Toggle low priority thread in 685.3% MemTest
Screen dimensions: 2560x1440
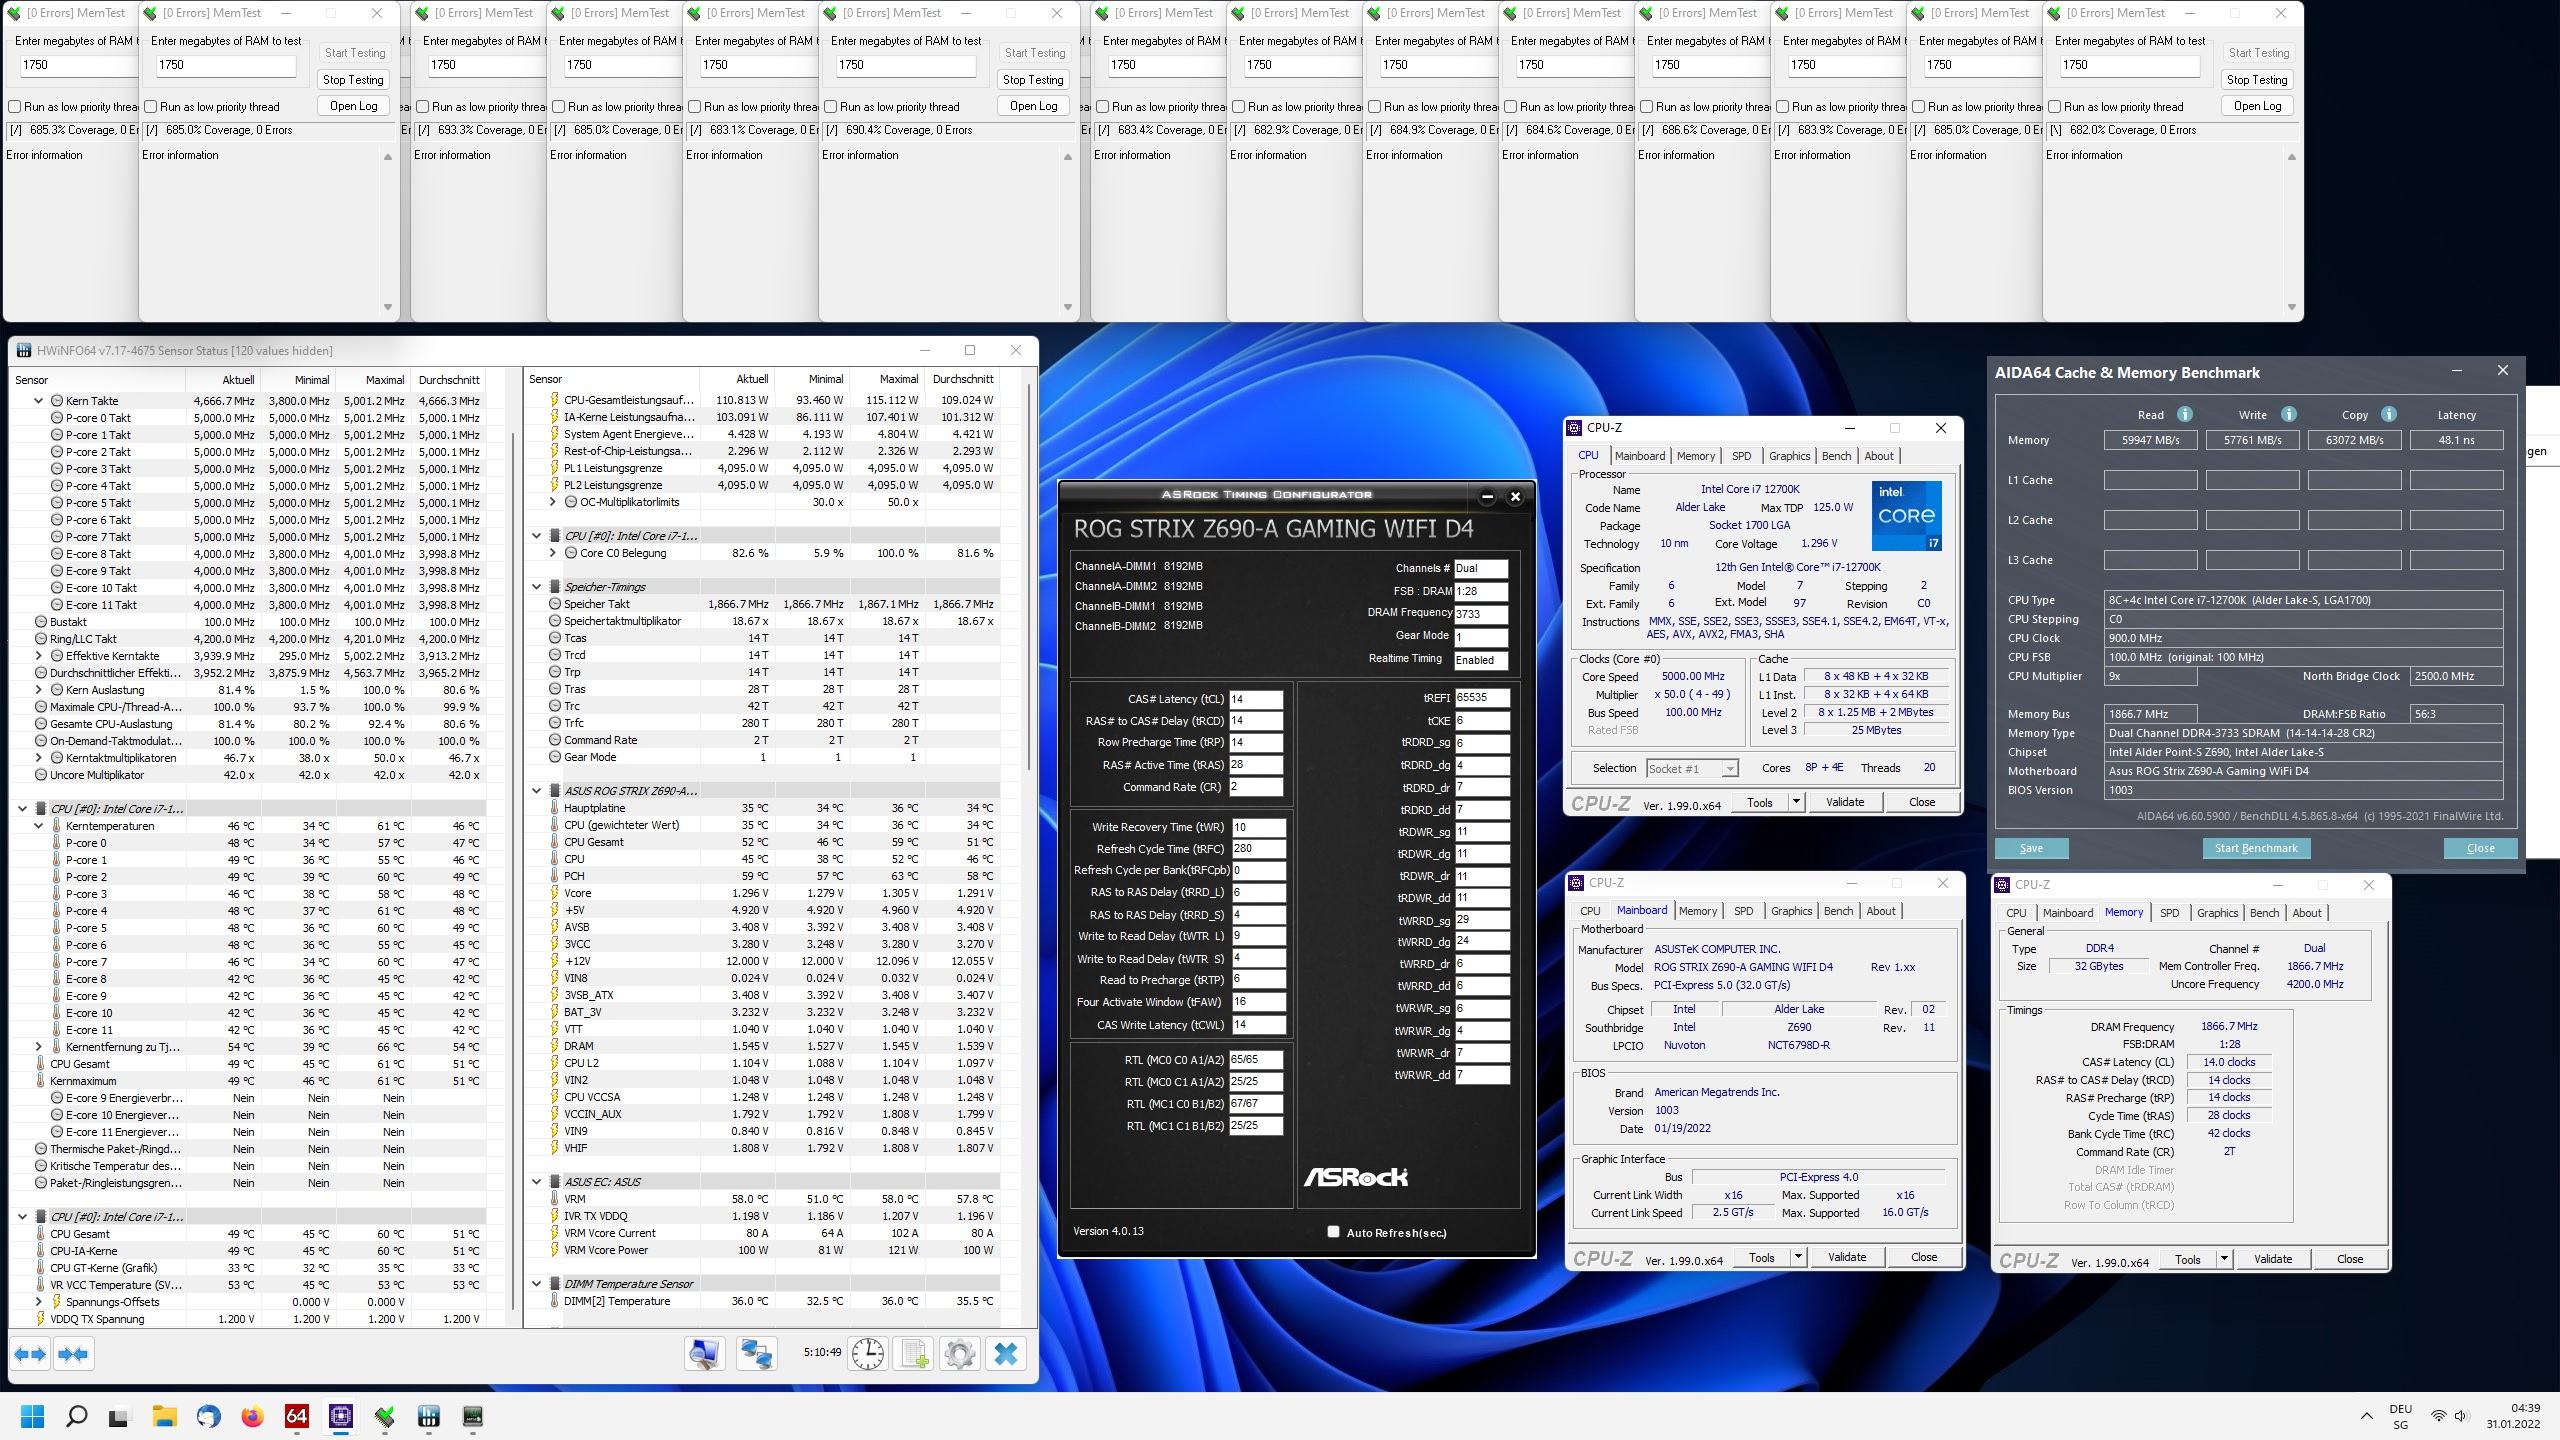point(15,107)
